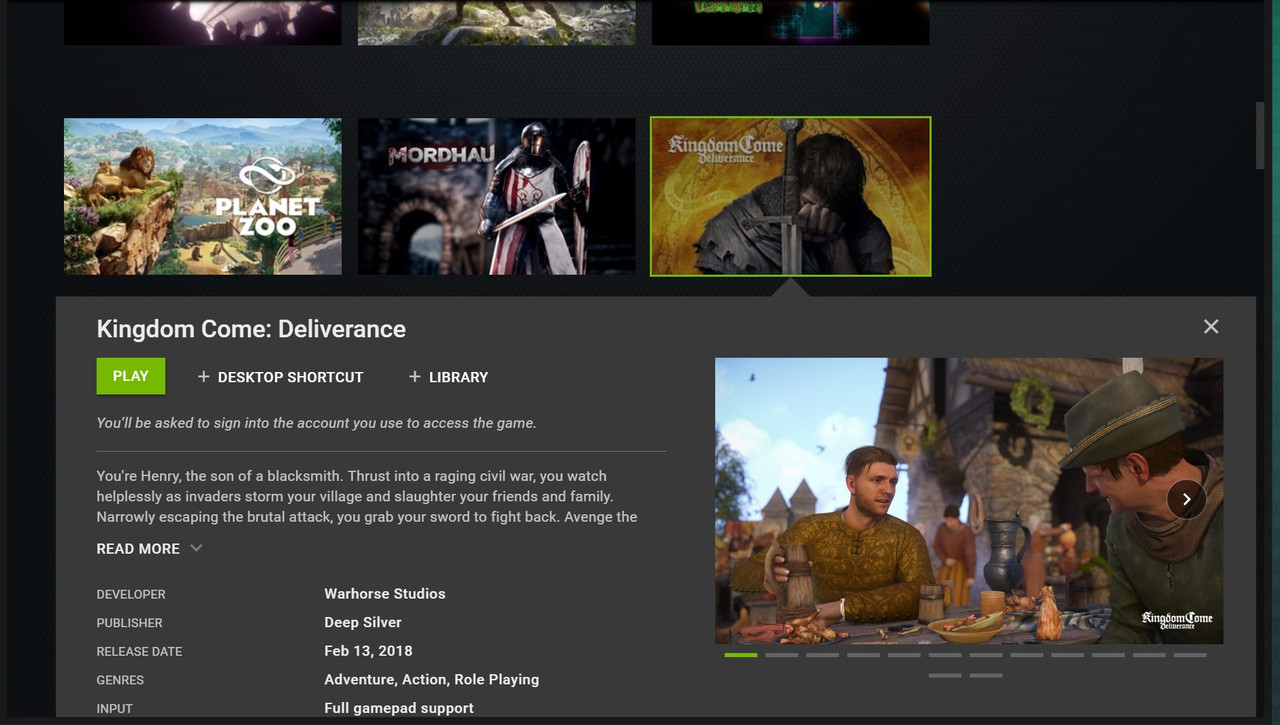Click the highlighted Kingdom Come Deliverance tile
The width and height of the screenshot is (1280, 725).
point(791,197)
